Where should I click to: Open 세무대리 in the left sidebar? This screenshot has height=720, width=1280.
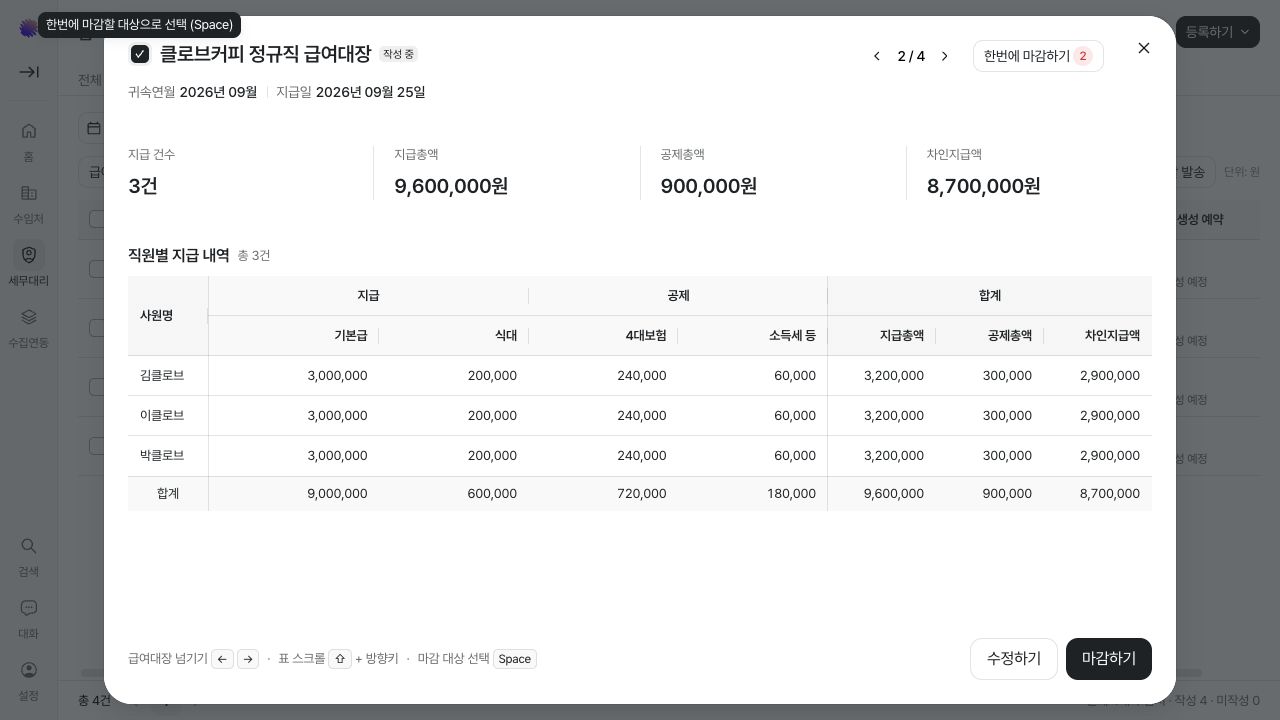click(x=29, y=265)
